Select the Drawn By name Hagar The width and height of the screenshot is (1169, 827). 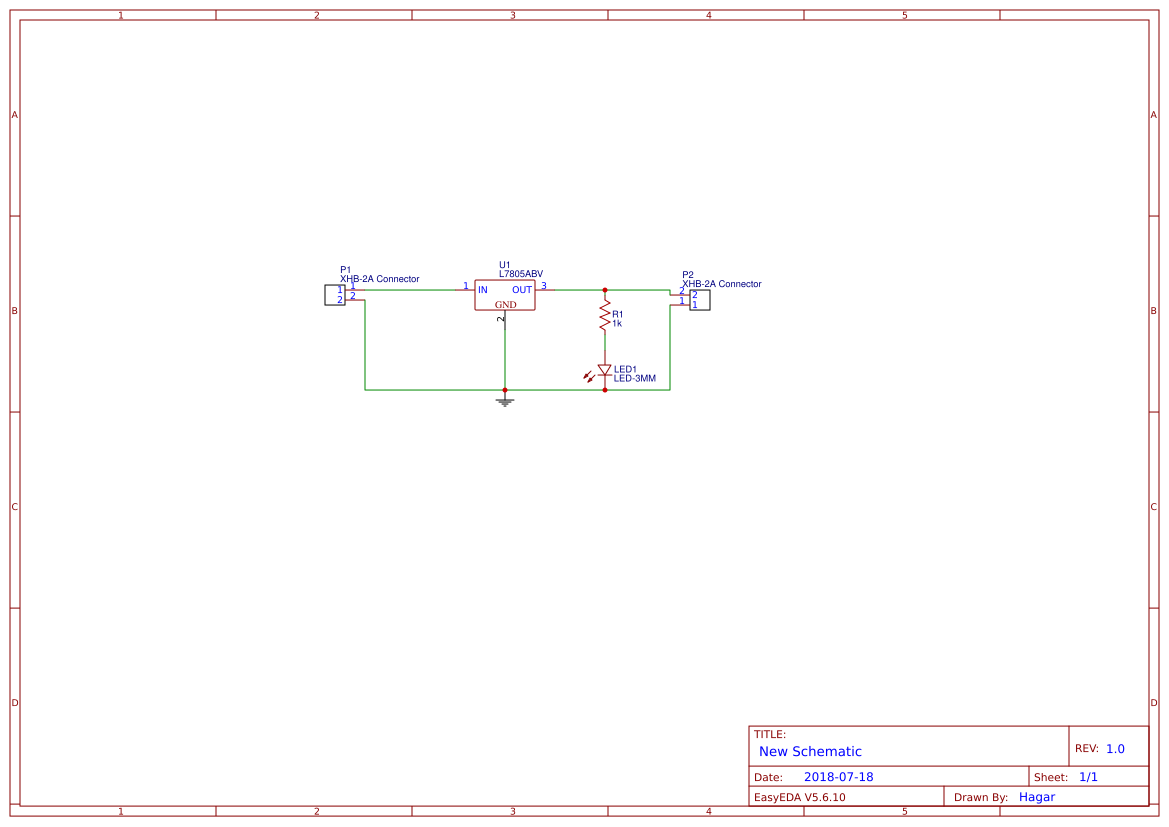(1035, 796)
